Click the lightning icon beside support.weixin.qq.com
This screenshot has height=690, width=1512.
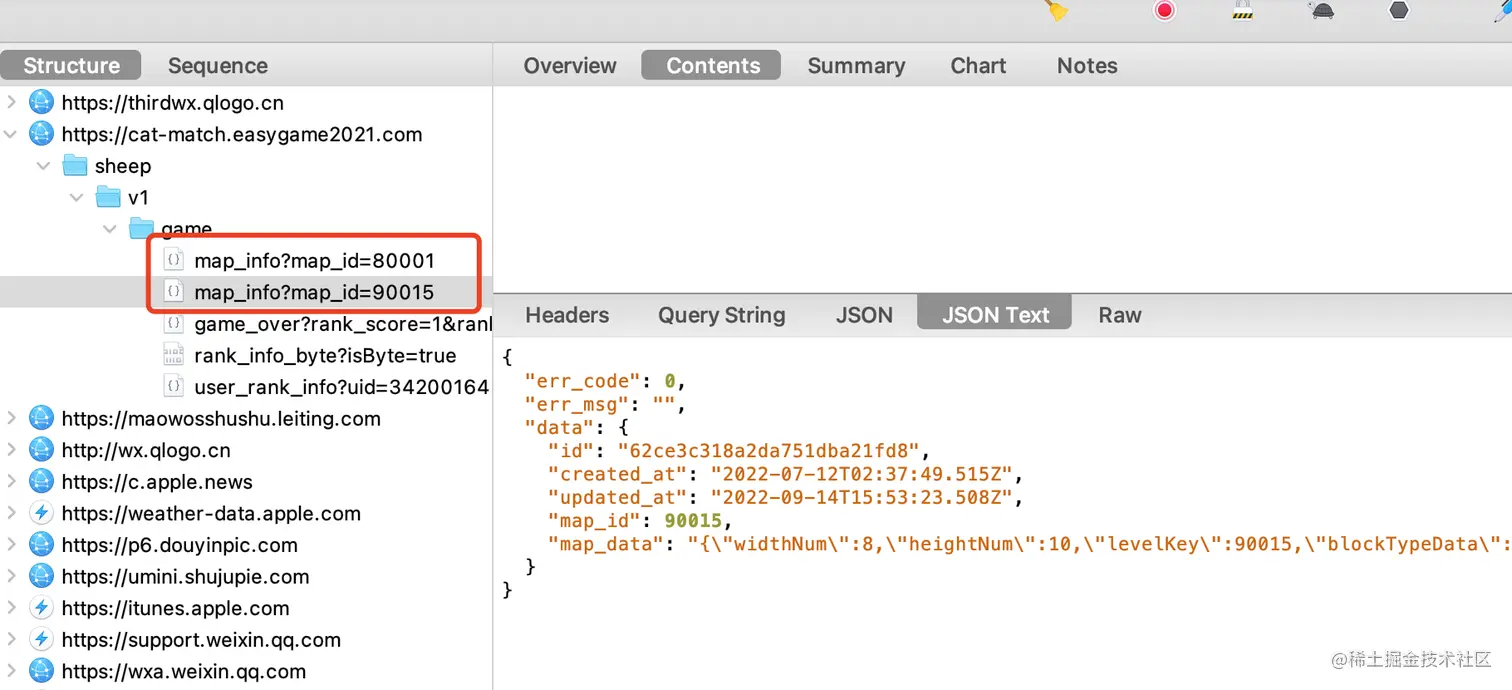41,640
